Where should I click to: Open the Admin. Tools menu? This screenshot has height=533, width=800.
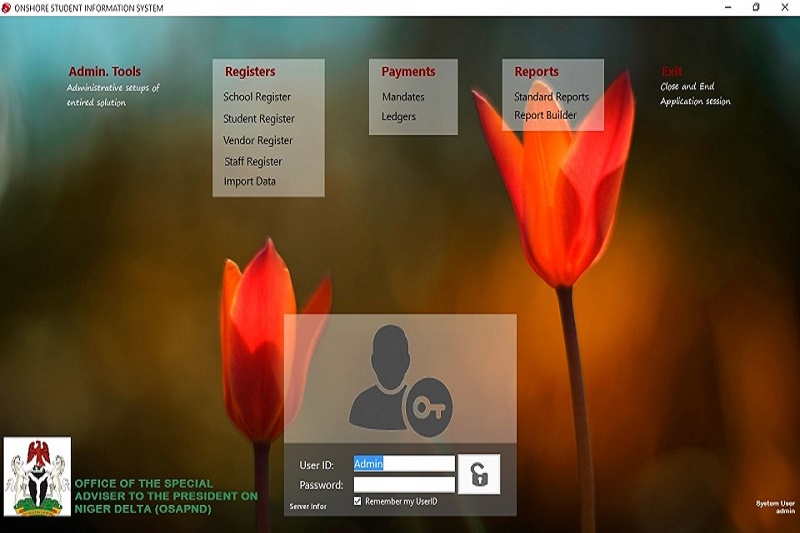[x=105, y=72]
